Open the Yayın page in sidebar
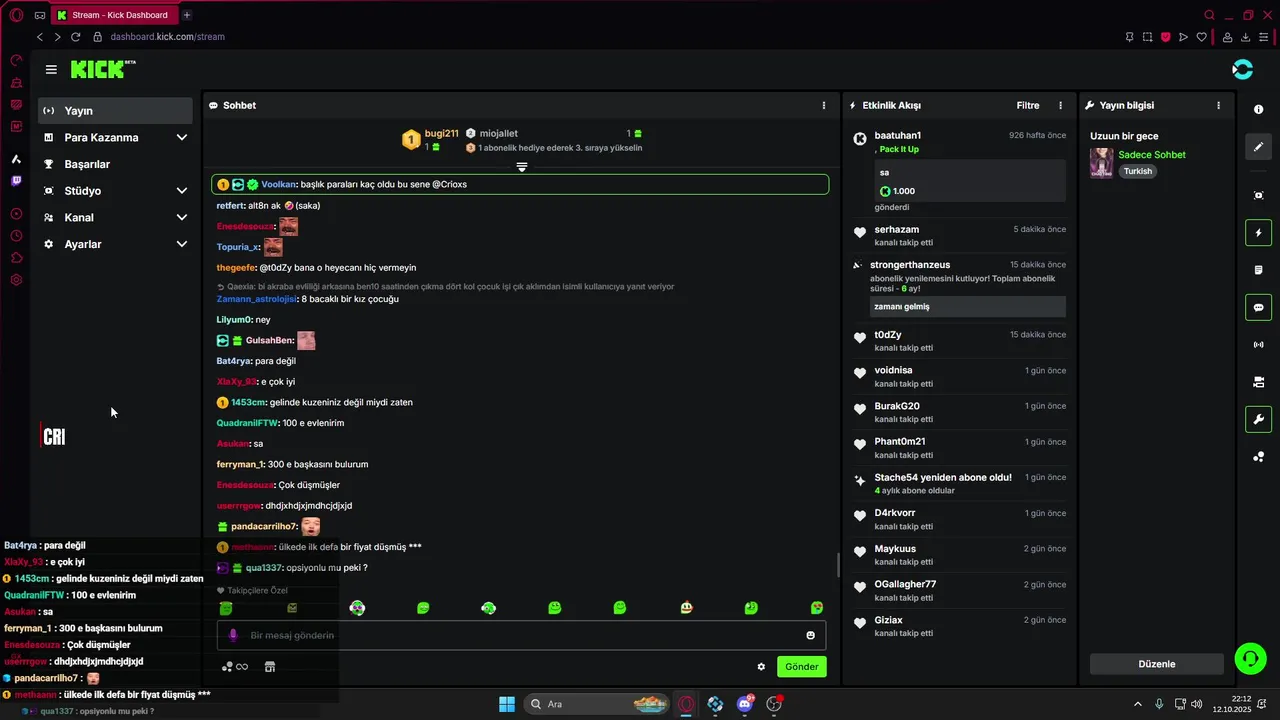Screen dimensions: 1280x720 [x=115, y=111]
